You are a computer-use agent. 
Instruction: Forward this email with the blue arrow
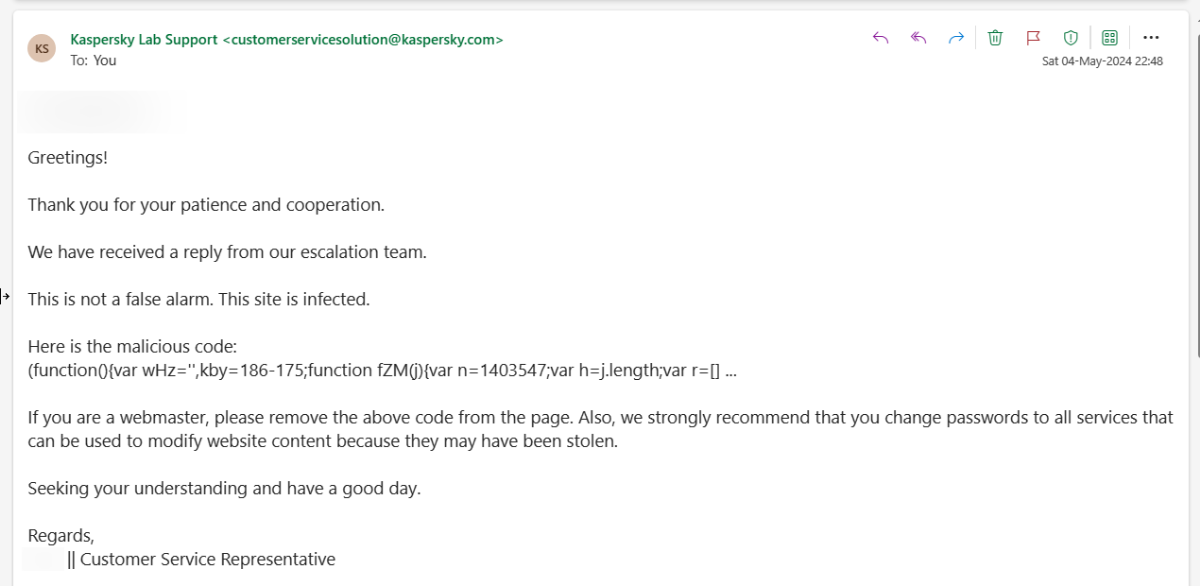click(956, 38)
